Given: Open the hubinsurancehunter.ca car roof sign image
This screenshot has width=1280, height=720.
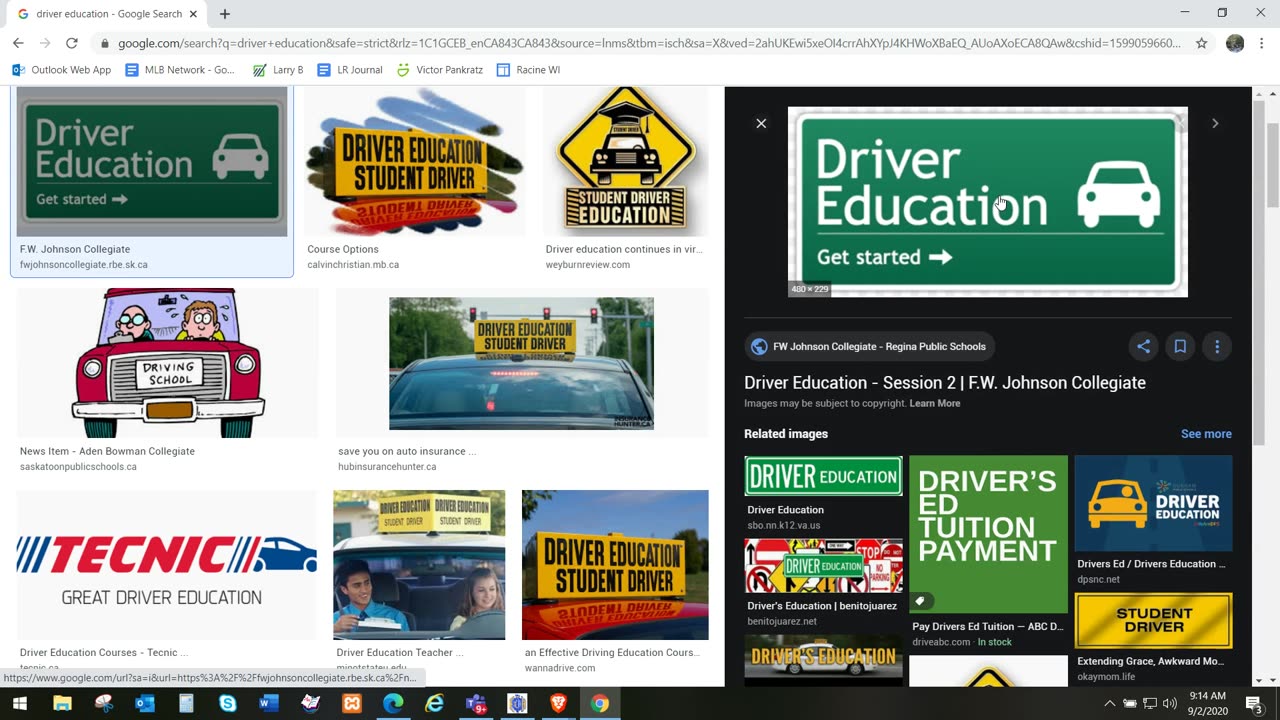Looking at the screenshot, I should 522,362.
